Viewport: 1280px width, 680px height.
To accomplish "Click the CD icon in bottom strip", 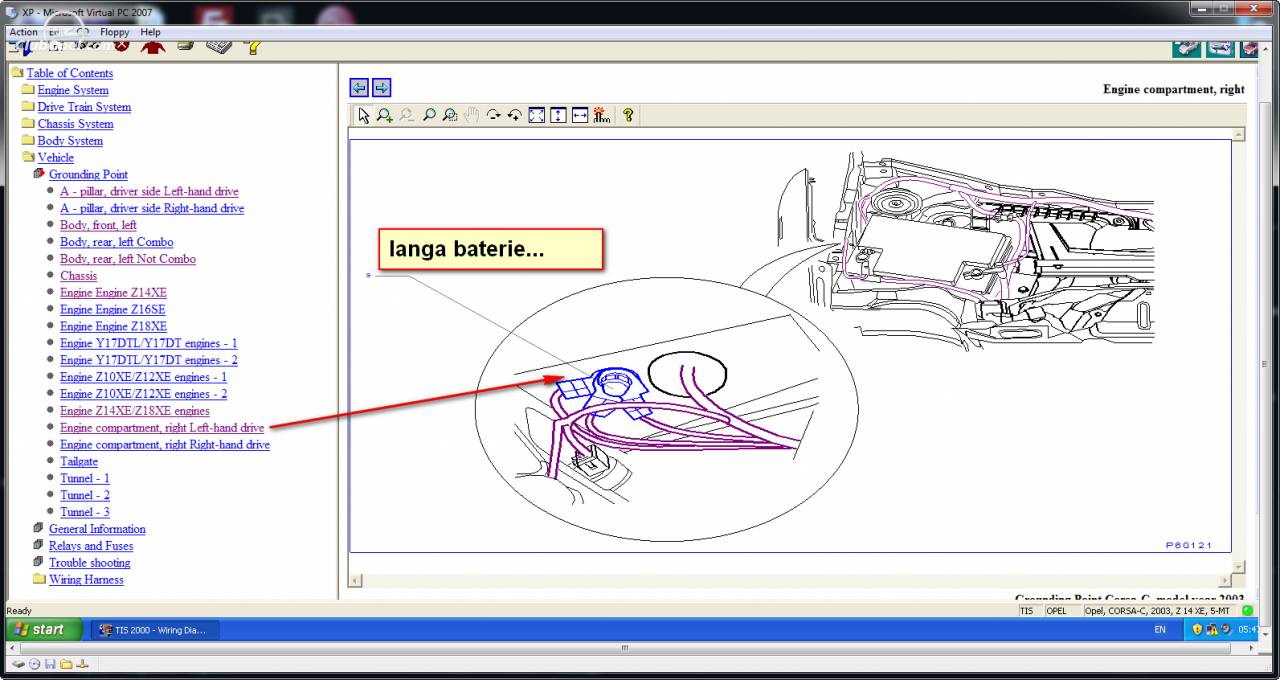I will click(34, 663).
